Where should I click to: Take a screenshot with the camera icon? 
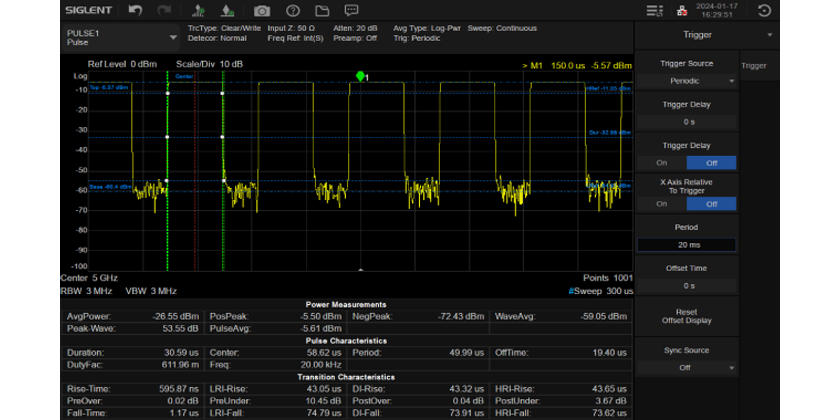pyautogui.click(x=262, y=11)
